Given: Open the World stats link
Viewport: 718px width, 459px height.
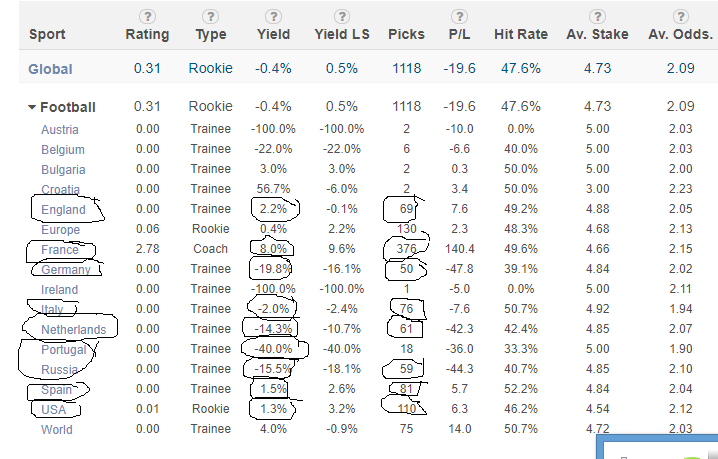Looking at the screenshot, I should pyautogui.click(x=57, y=430).
